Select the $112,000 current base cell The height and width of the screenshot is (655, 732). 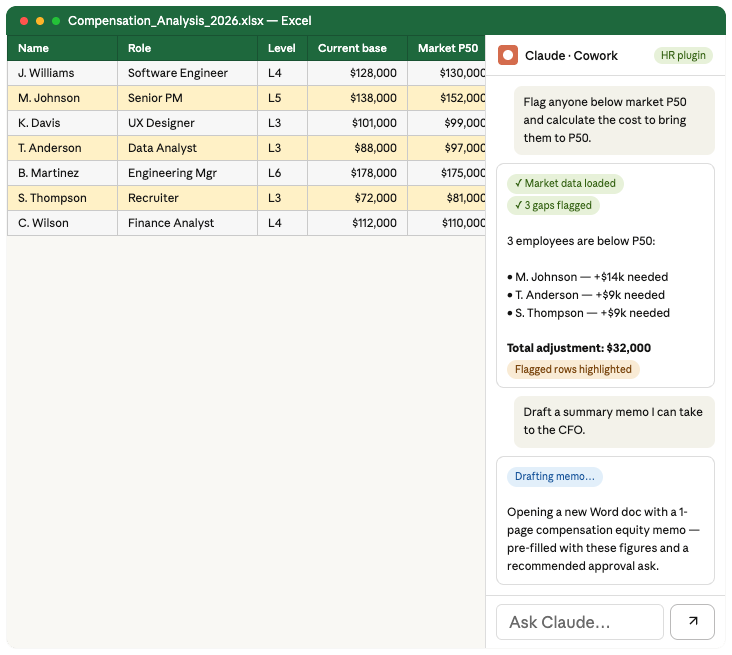(357, 223)
